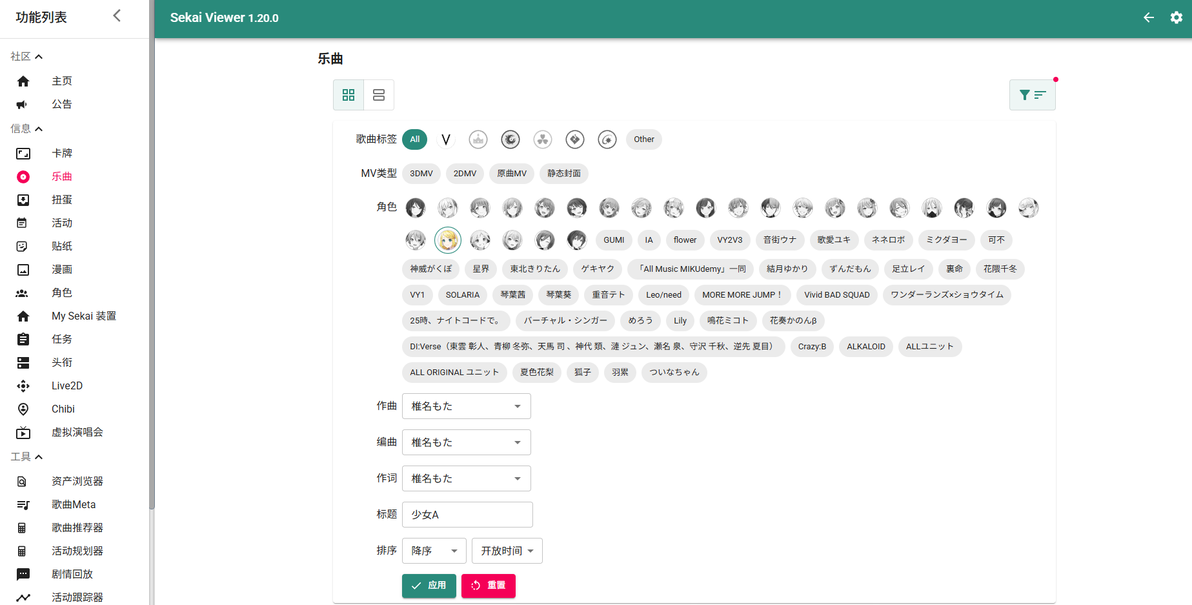This screenshot has width=1192, height=605.
Task: Select the Virtual Singer V tag icon
Action: 445,139
